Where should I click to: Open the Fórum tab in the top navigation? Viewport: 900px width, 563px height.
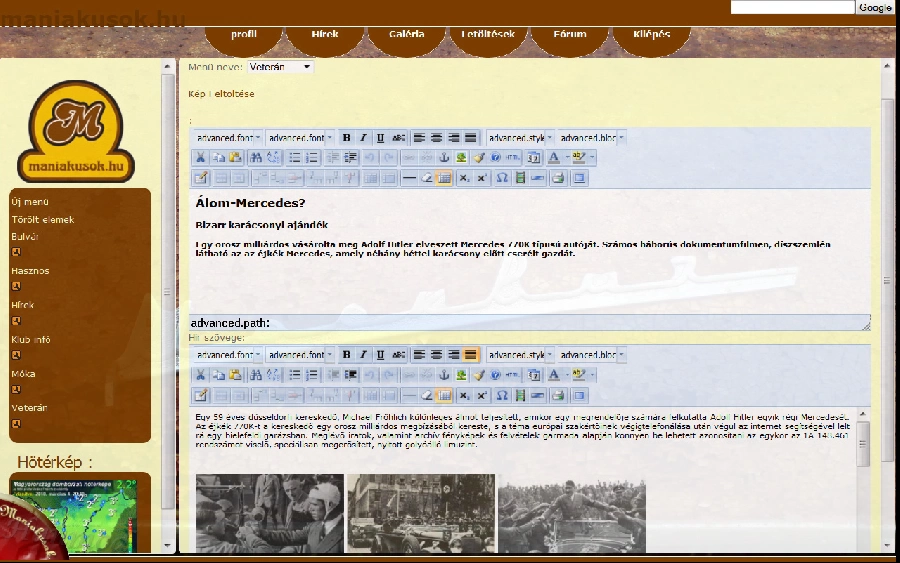[x=569, y=35]
